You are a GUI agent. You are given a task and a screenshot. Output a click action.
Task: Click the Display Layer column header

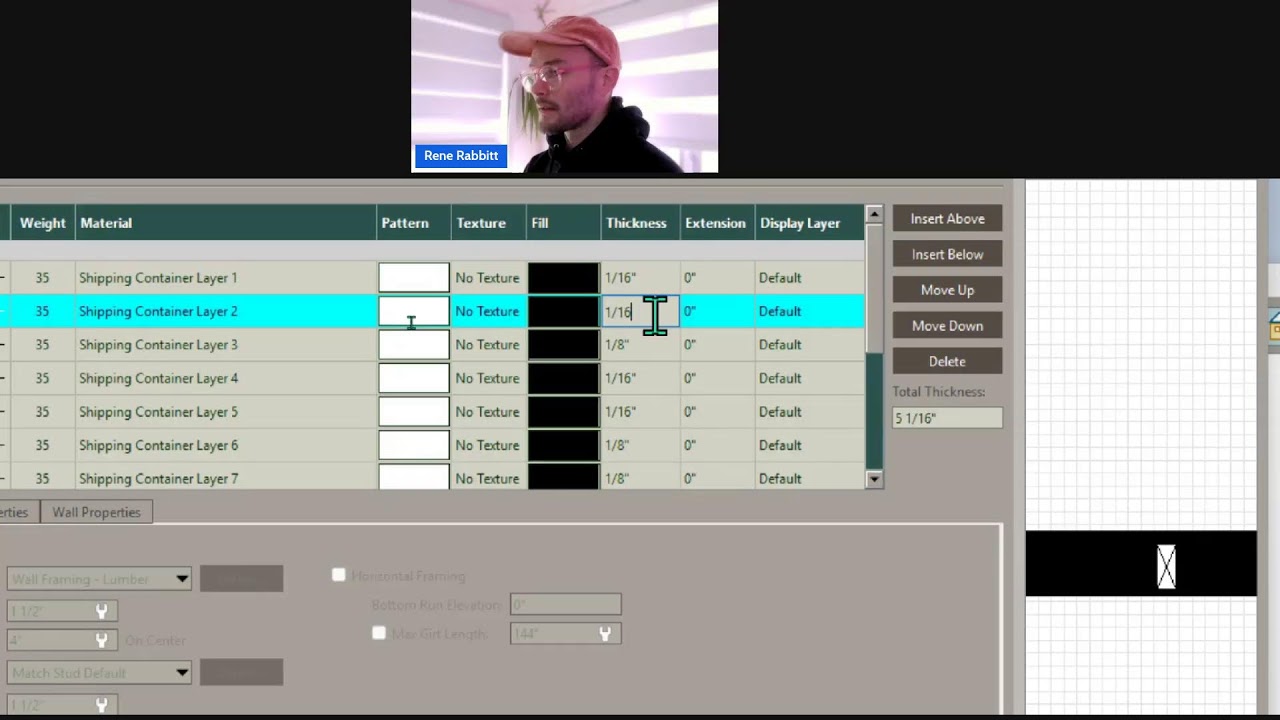point(810,223)
